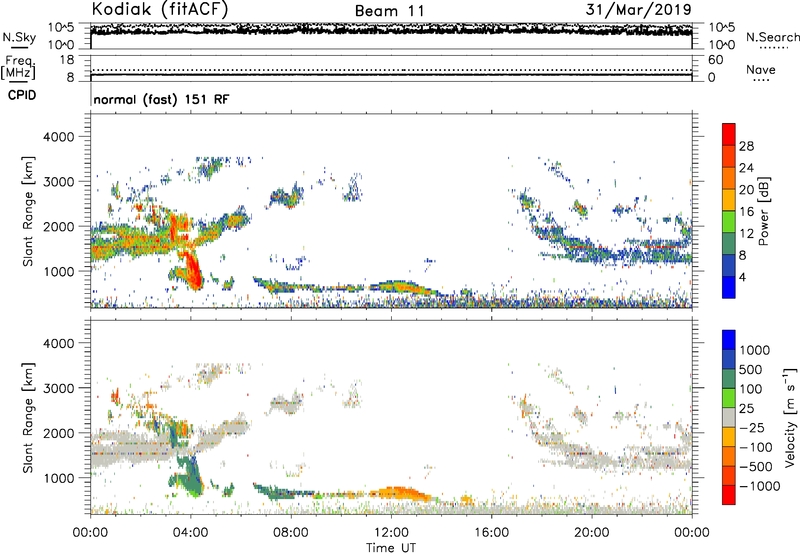800x554 pixels.
Task: Click the 'Nave' legend label
Action: pyautogui.click(x=761, y=70)
